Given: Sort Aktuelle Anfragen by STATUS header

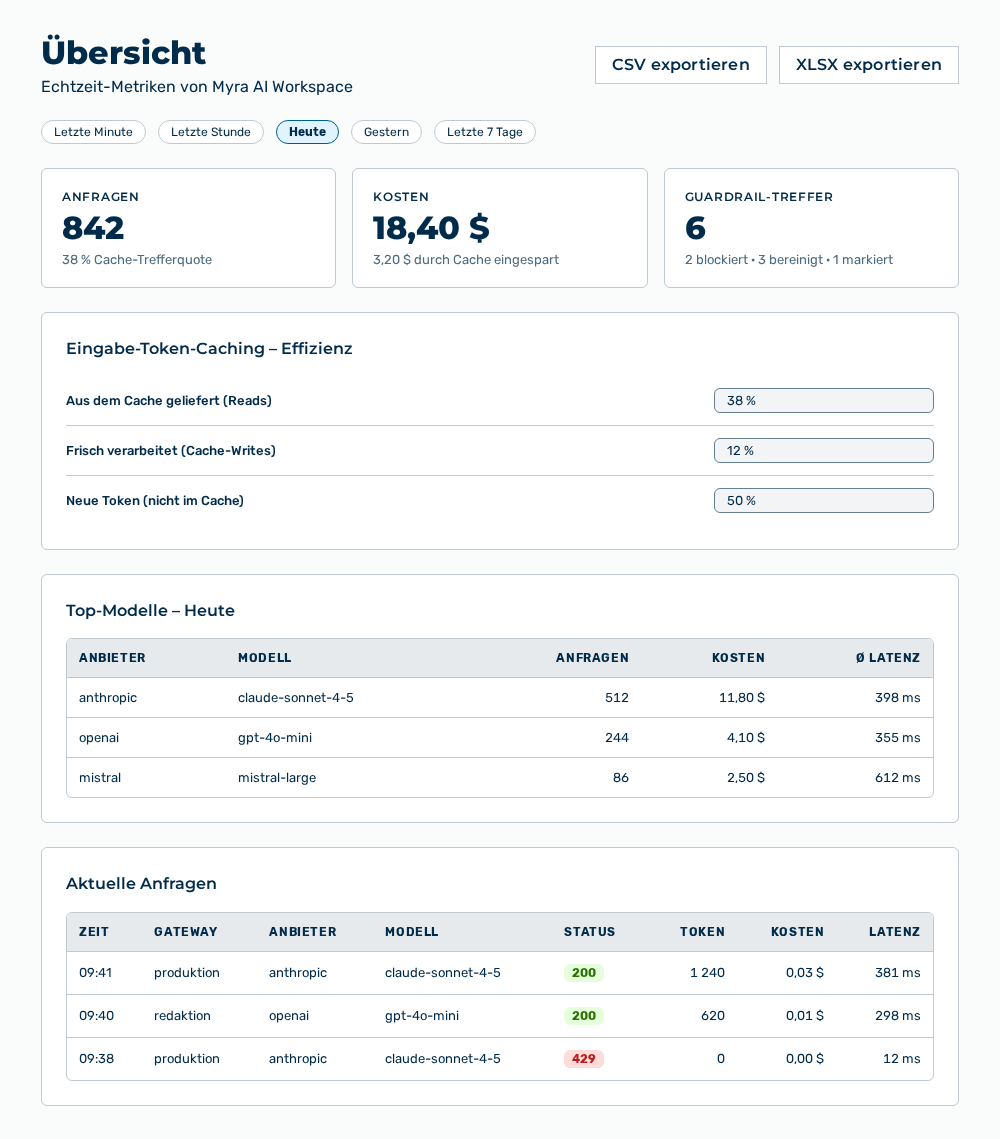Looking at the screenshot, I should (x=590, y=932).
